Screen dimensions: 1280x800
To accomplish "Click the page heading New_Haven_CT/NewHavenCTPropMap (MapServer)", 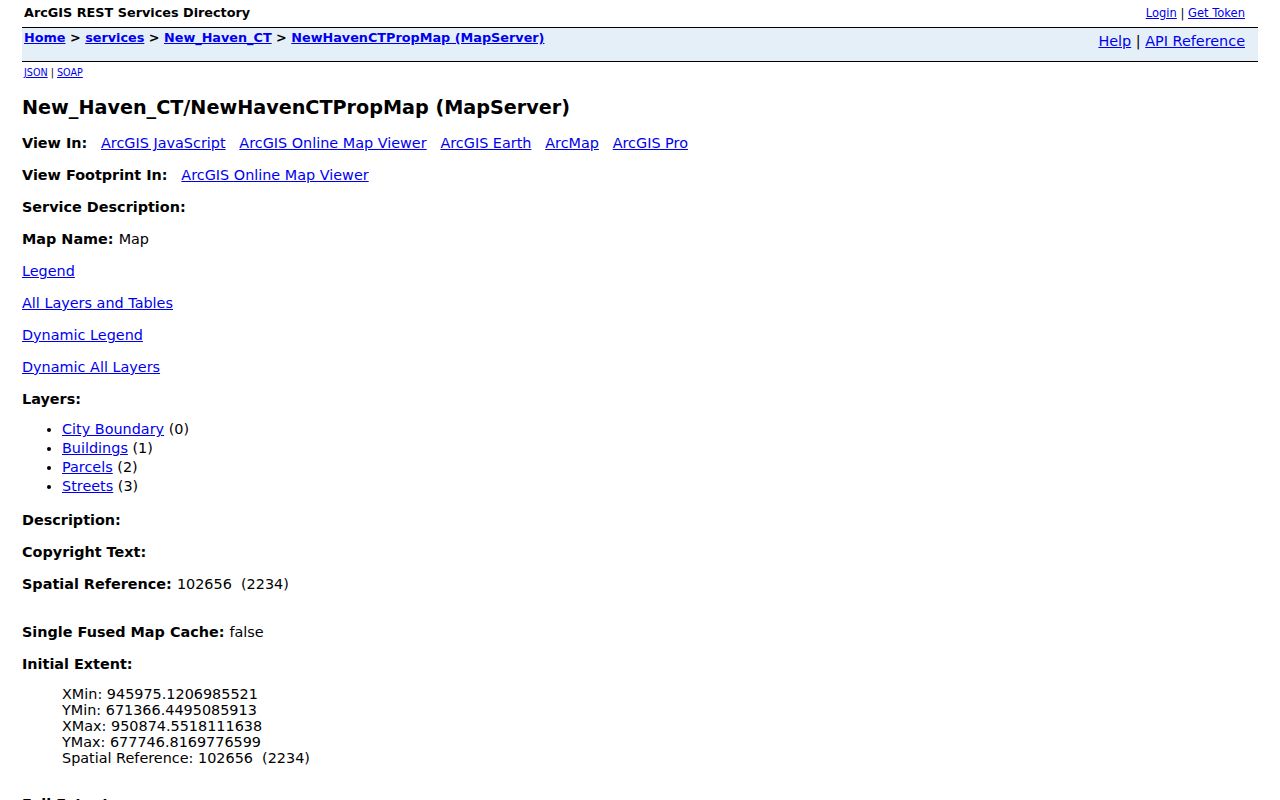I will point(296,107).
